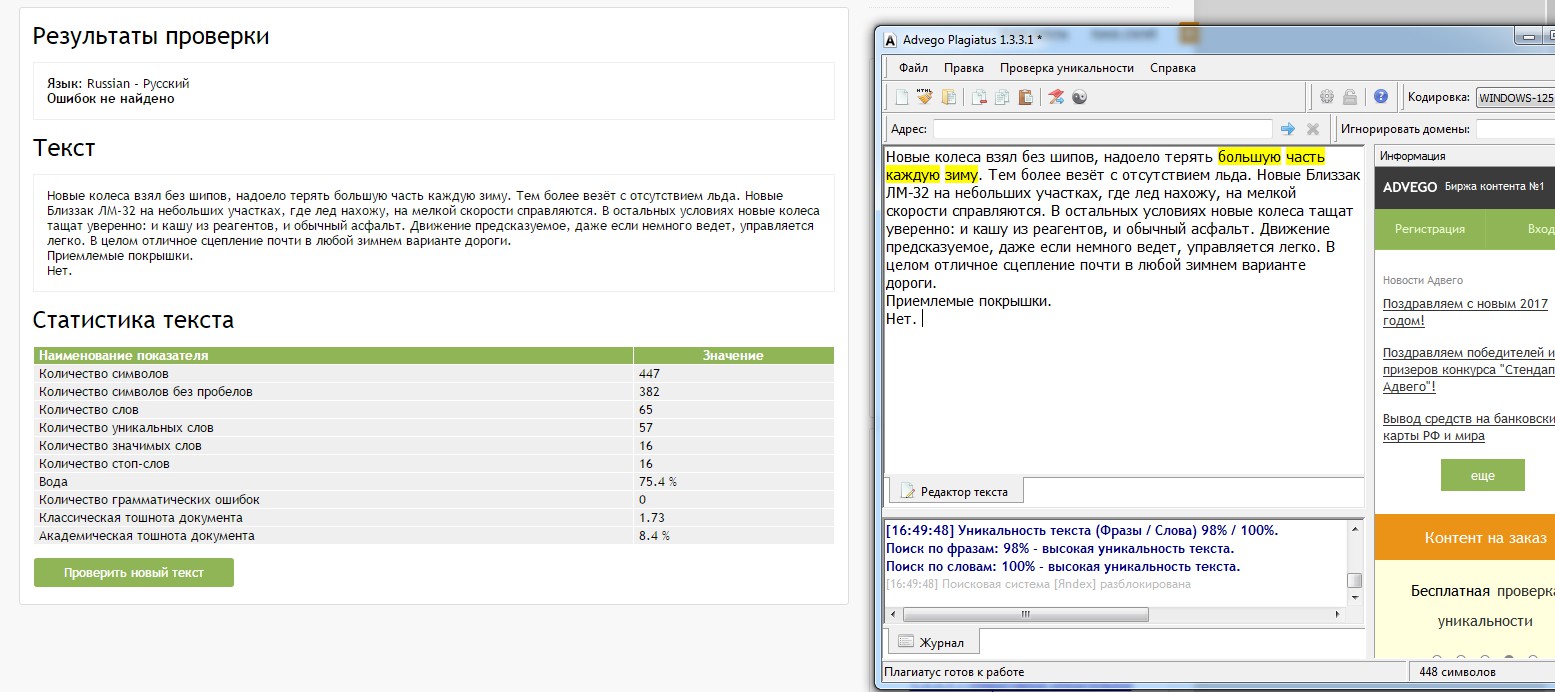
Task: Paste text using the clipboard icon
Action: (x=1025, y=97)
